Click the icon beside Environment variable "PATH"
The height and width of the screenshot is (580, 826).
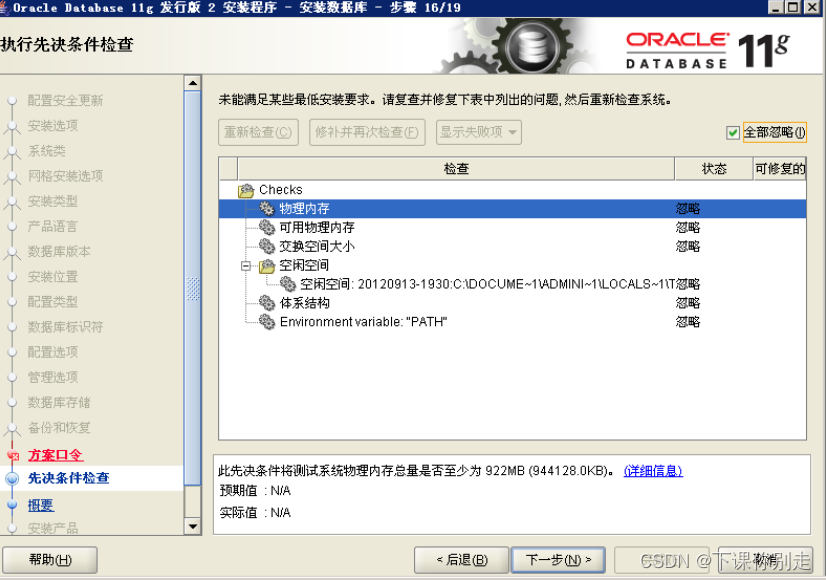point(265,321)
